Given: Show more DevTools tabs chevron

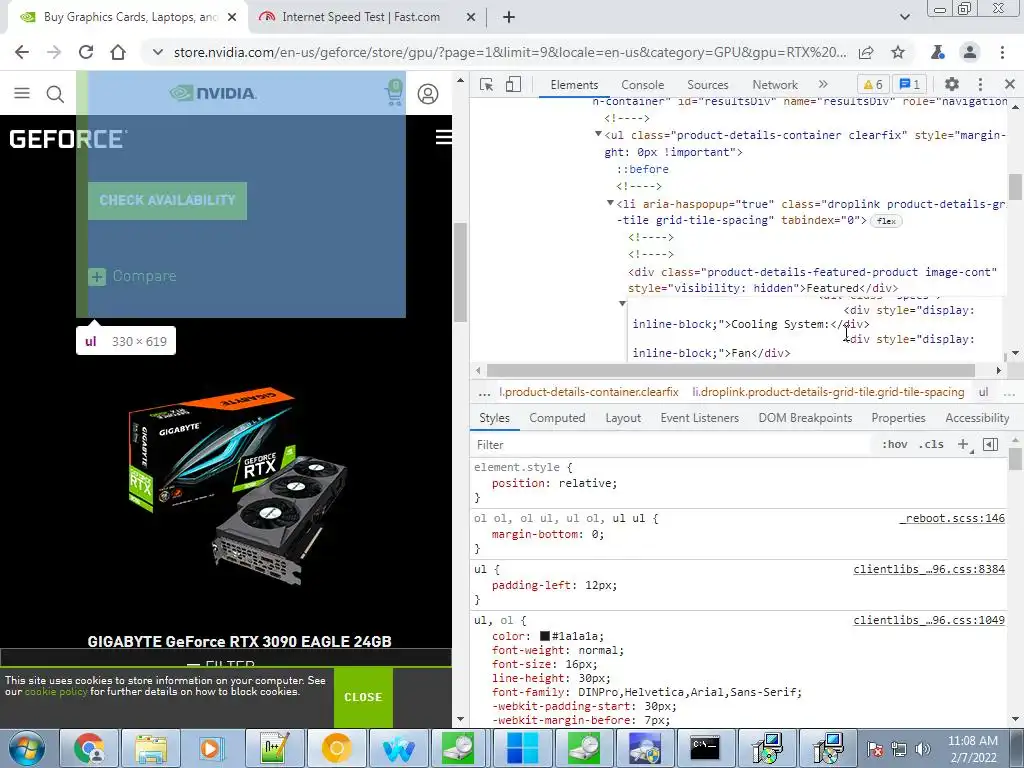Looking at the screenshot, I should pos(823,84).
